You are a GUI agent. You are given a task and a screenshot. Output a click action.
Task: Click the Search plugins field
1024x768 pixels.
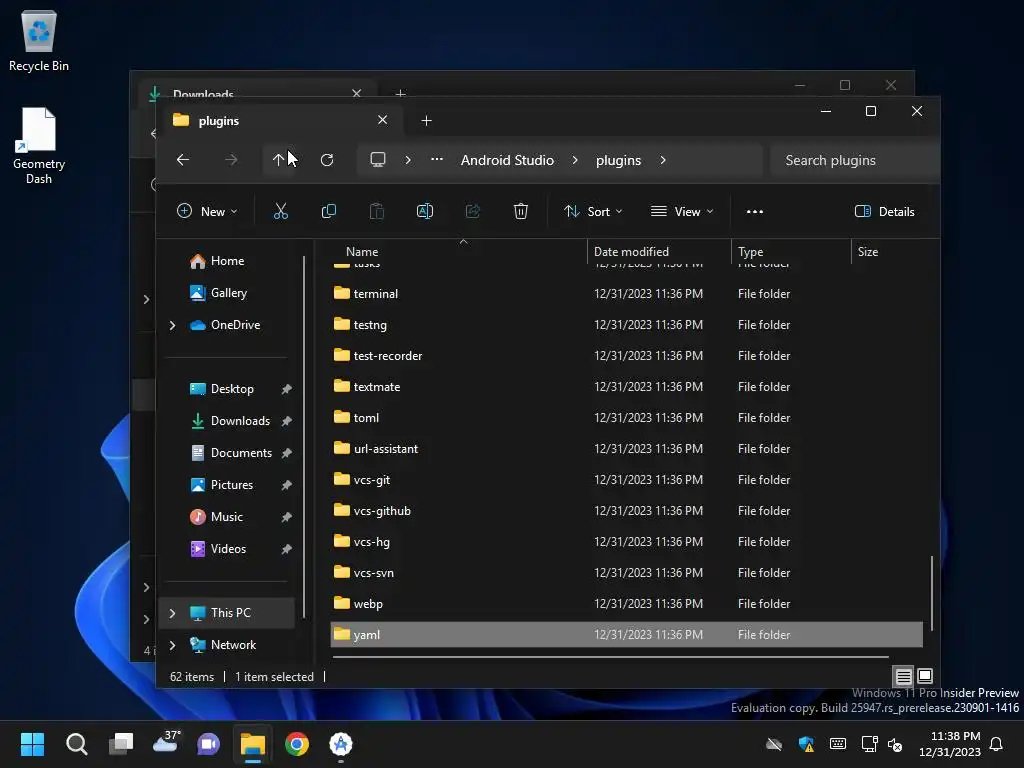point(854,160)
